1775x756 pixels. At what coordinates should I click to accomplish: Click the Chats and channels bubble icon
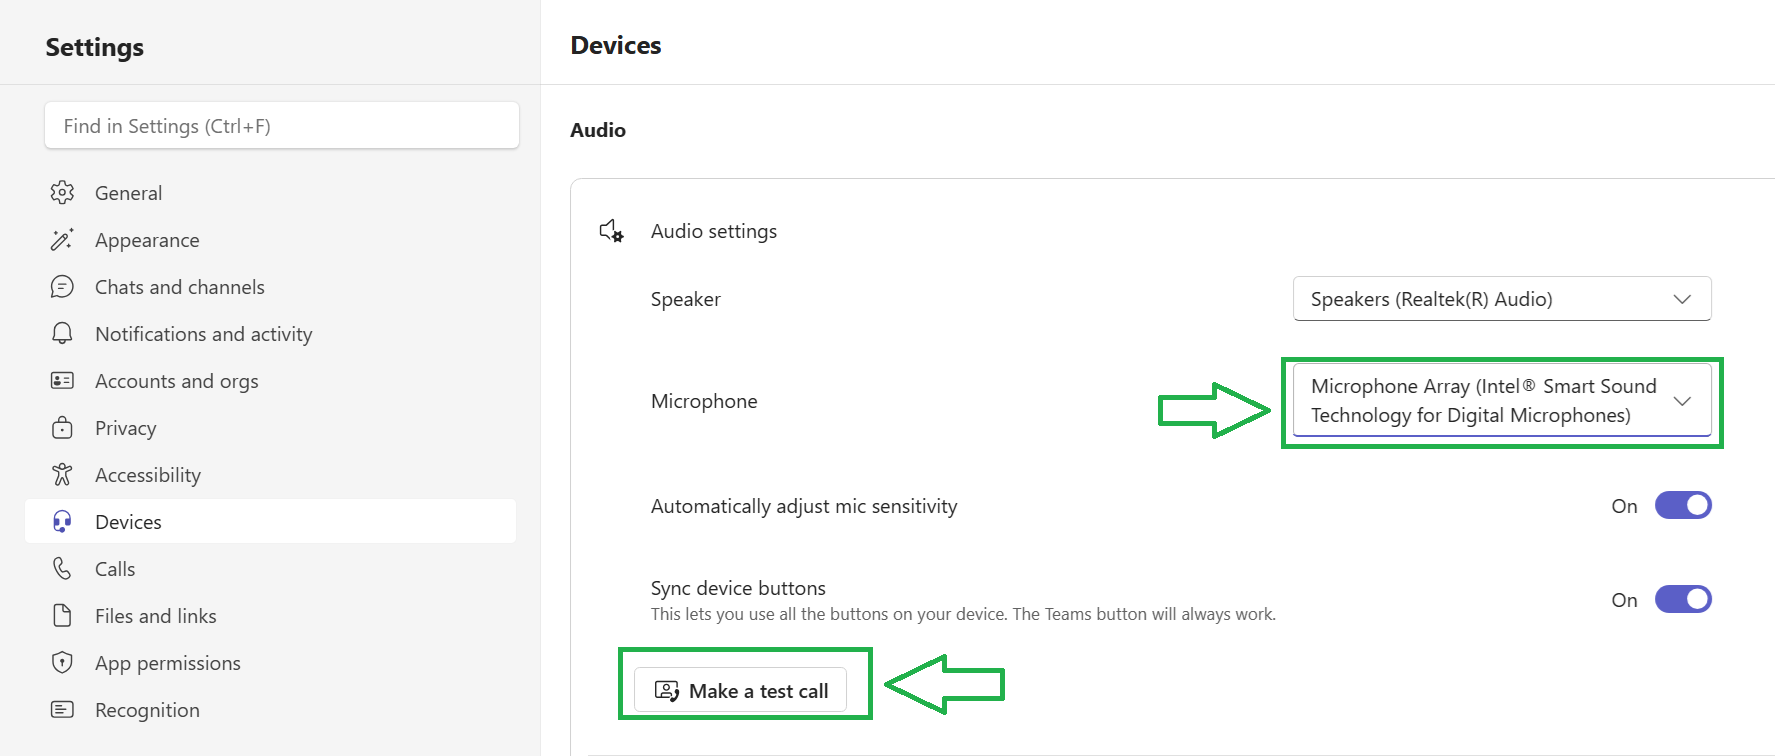[62, 286]
